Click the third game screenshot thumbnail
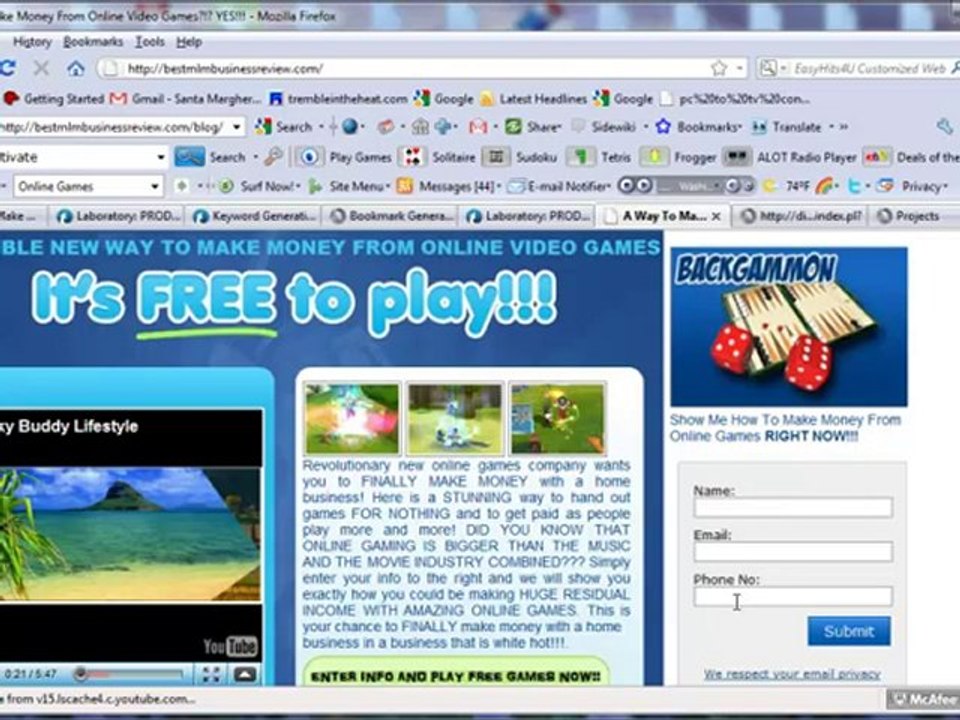Image resolution: width=960 pixels, height=720 pixels. 558,418
